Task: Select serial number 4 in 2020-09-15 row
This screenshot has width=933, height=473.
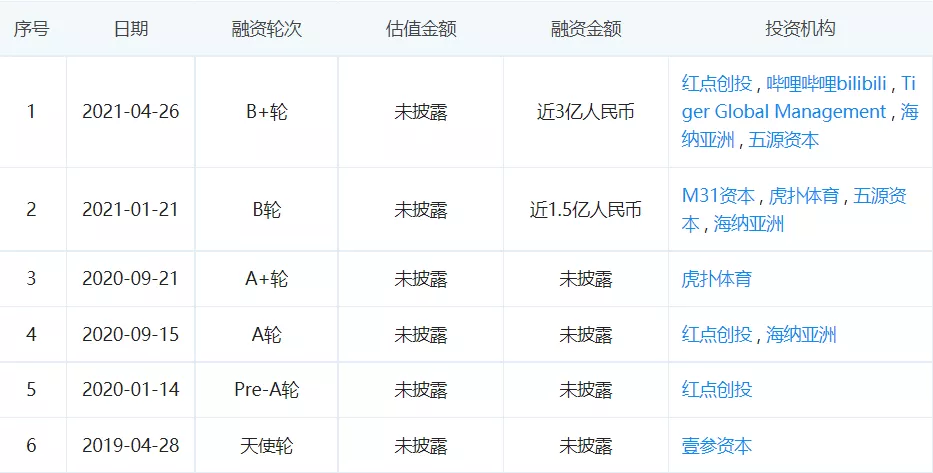Action: point(31,334)
